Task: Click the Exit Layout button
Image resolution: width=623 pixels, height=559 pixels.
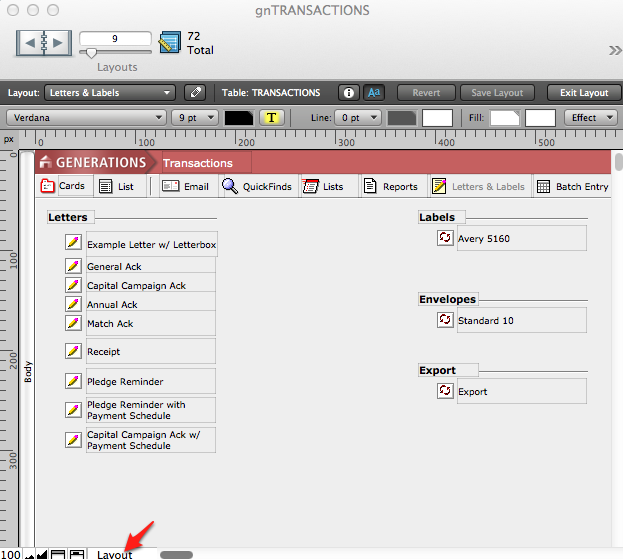Action: coord(584,93)
